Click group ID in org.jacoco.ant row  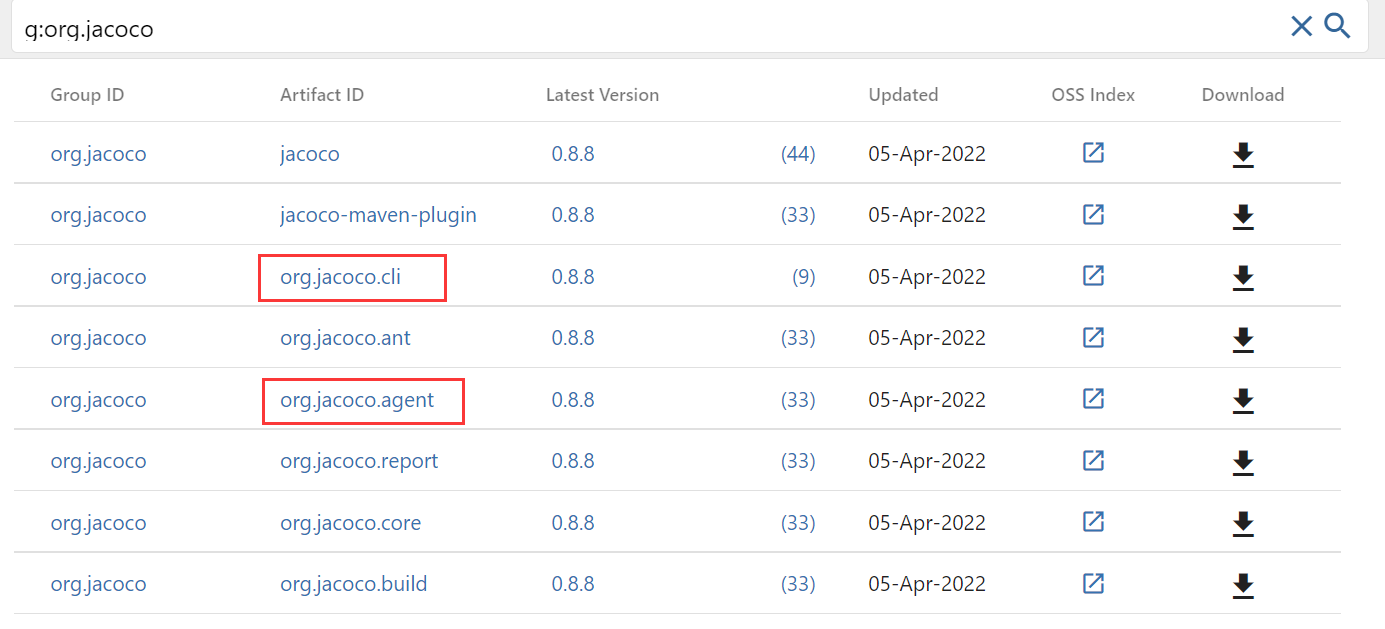(98, 338)
